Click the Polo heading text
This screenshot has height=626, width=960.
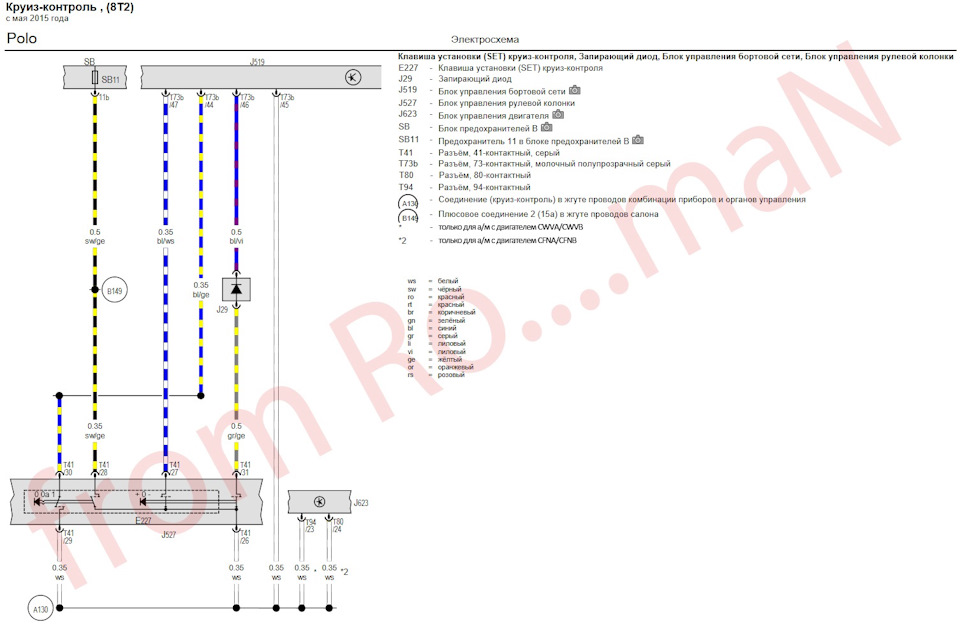(x=23, y=38)
